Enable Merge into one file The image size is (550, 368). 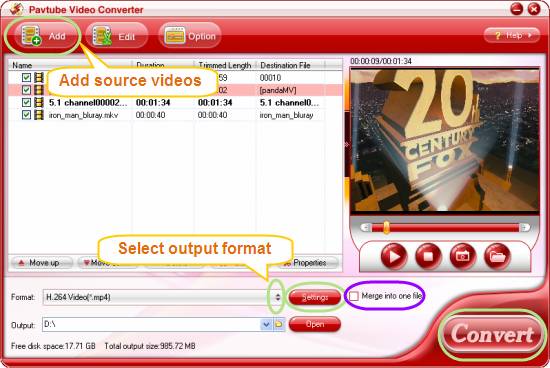click(354, 296)
